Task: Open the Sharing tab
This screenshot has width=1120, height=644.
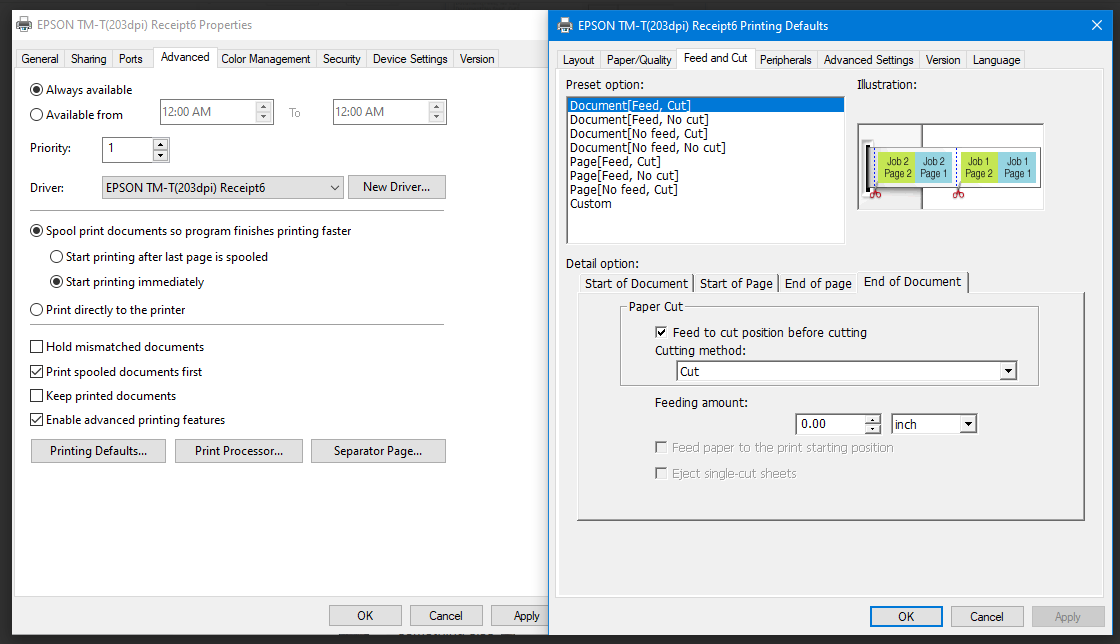Action: click(x=89, y=59)
